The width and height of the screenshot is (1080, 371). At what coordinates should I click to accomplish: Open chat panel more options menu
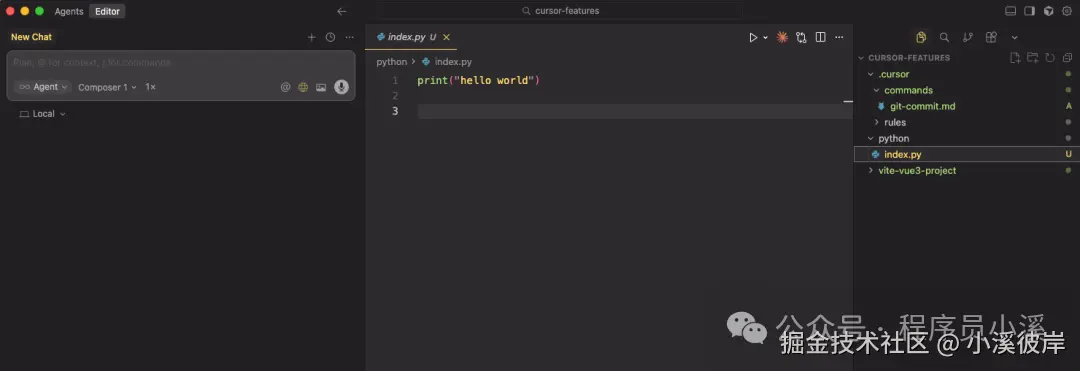pos(349,37)
